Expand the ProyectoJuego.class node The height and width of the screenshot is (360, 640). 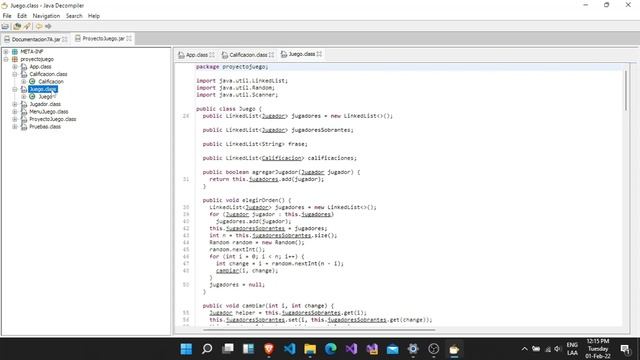[x=15, y=119]
